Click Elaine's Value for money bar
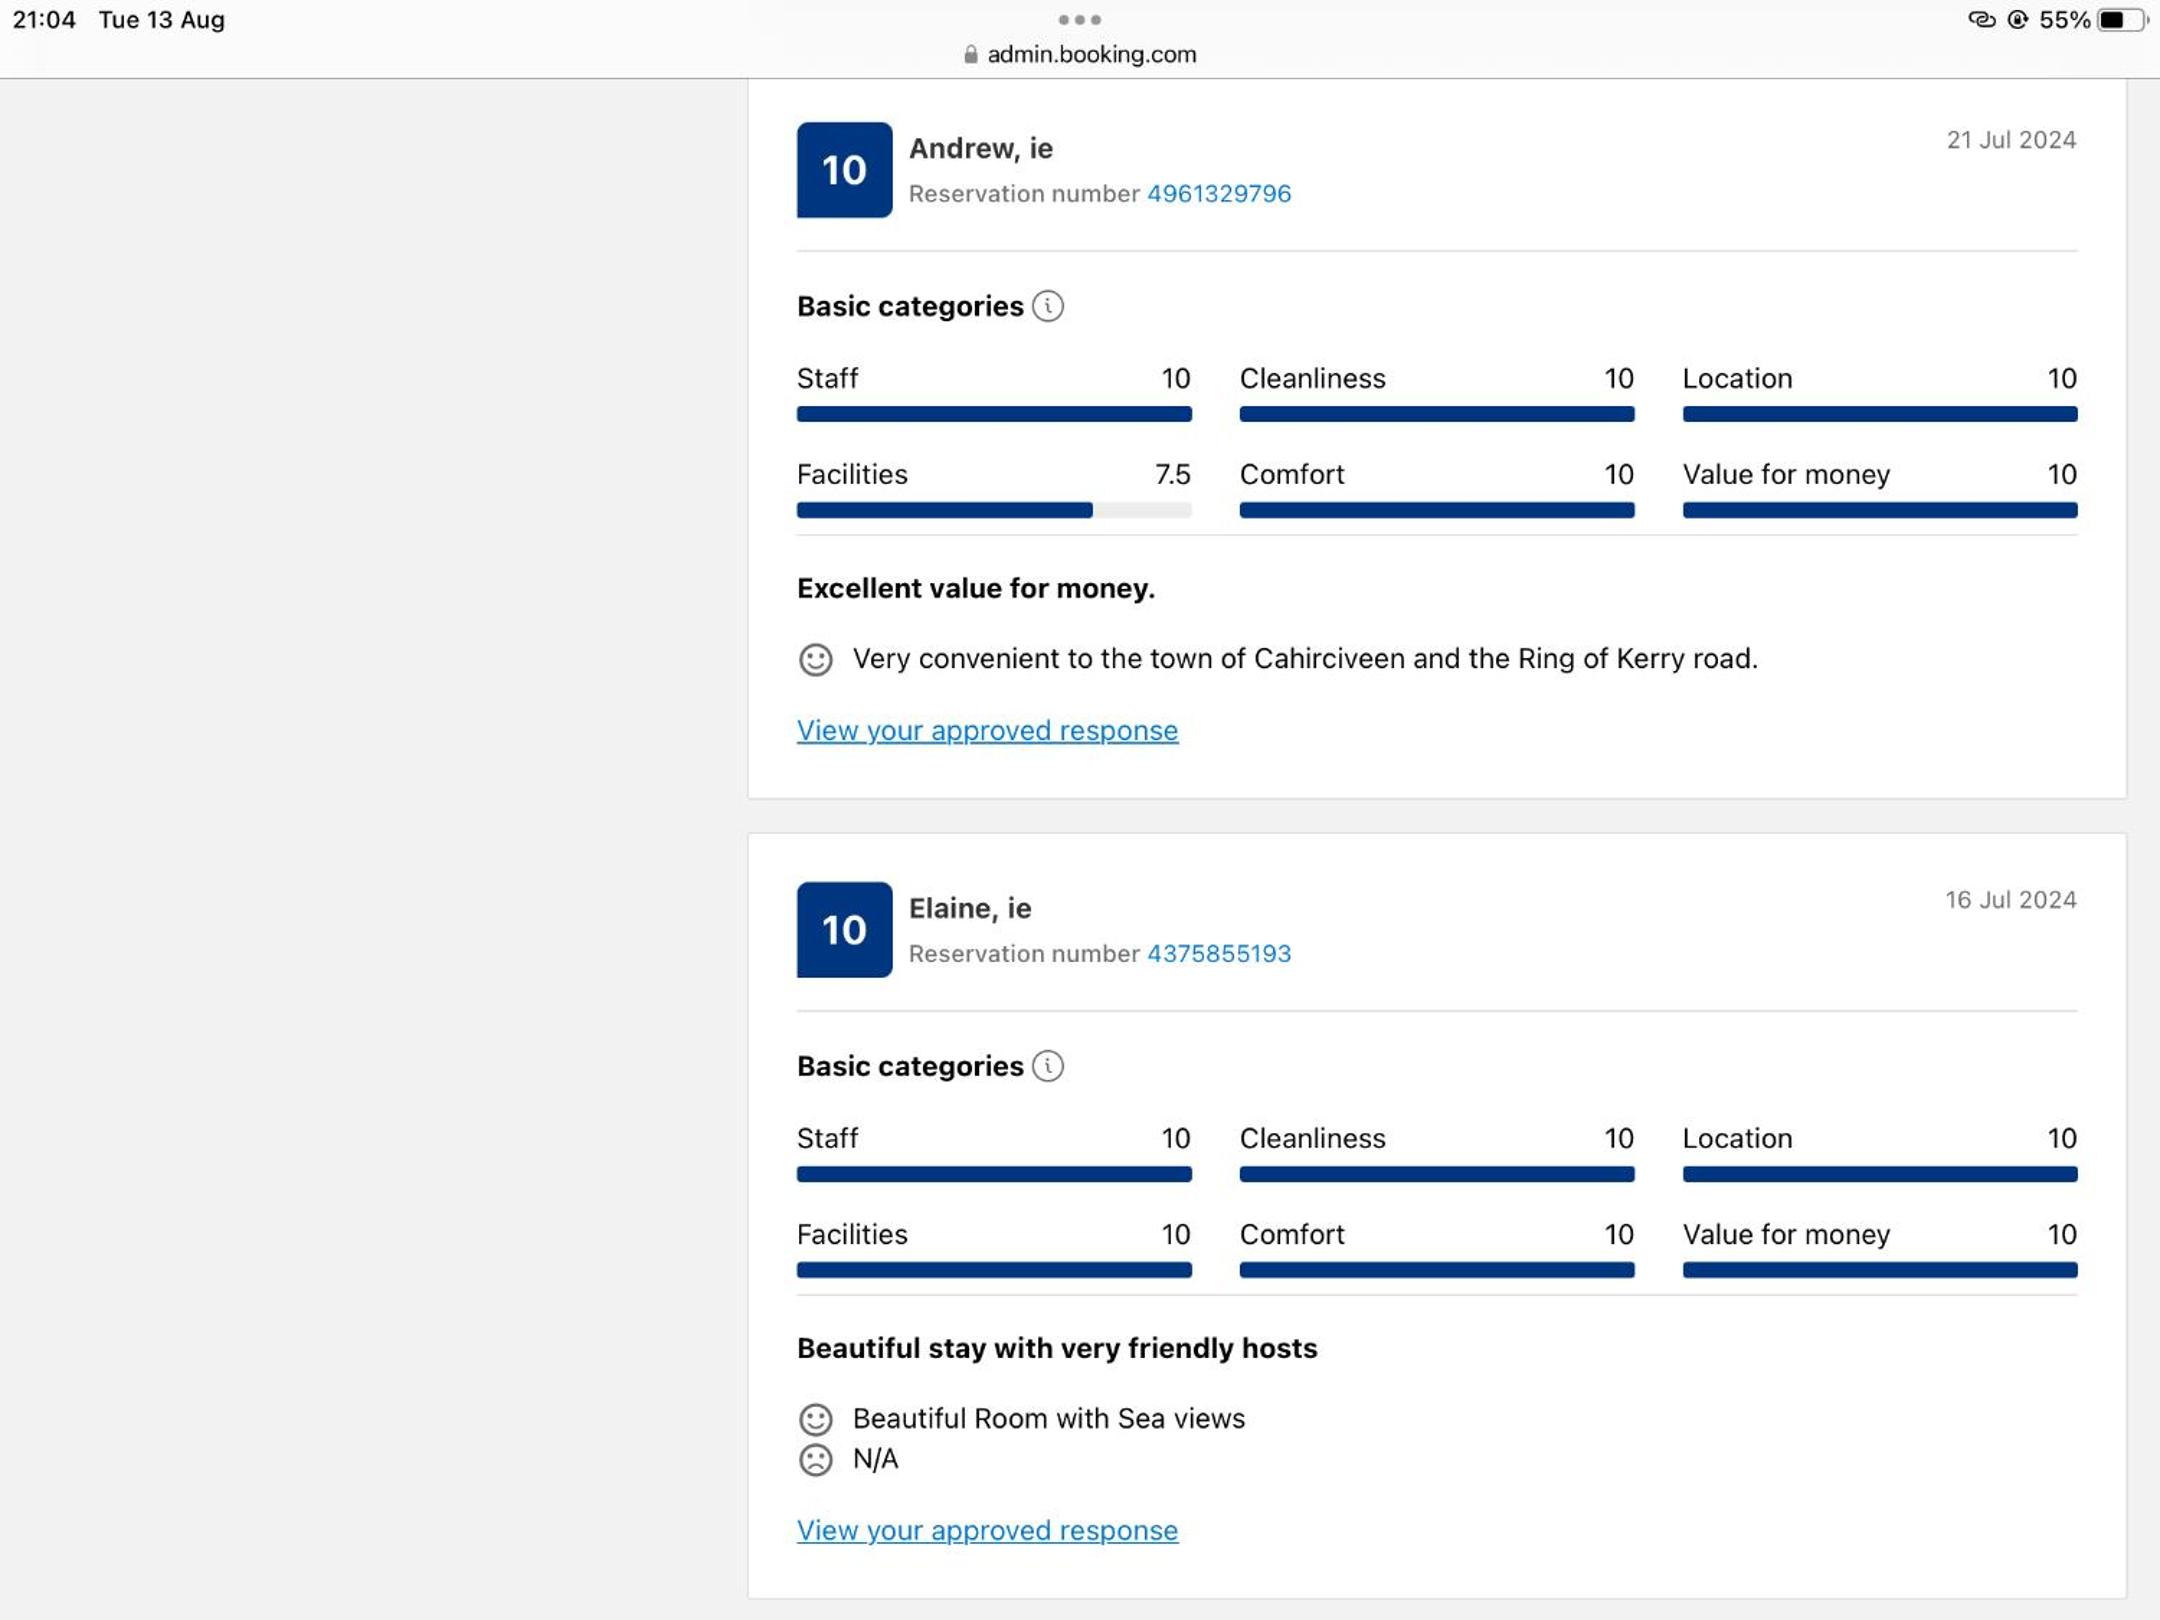This screenshot has height=1620, width=2160. (1879, 1270)
